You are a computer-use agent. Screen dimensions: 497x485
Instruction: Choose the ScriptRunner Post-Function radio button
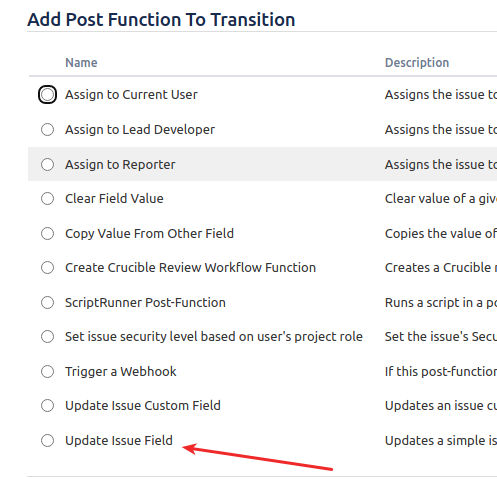(x=47, y=303)
